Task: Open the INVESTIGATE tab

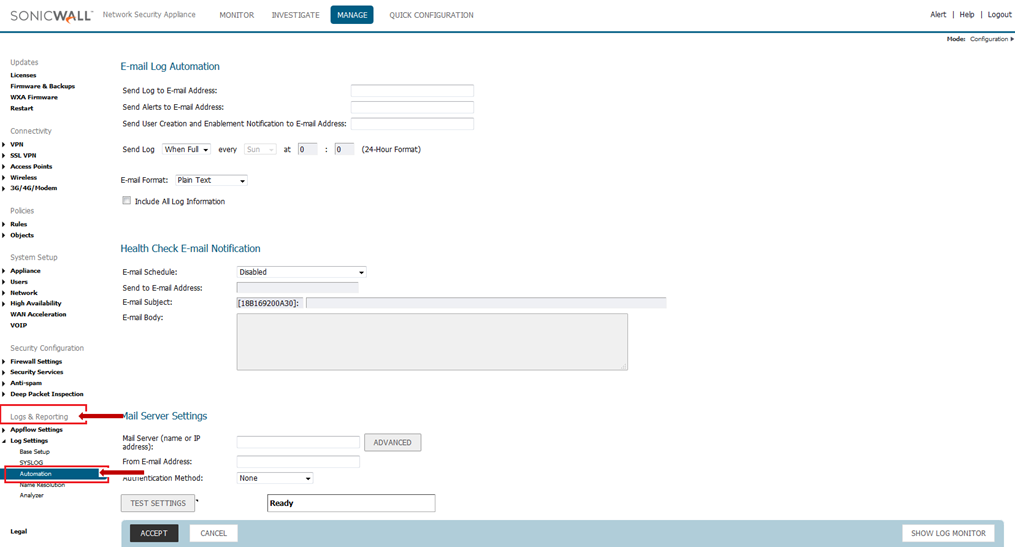Action: point(295,15)
